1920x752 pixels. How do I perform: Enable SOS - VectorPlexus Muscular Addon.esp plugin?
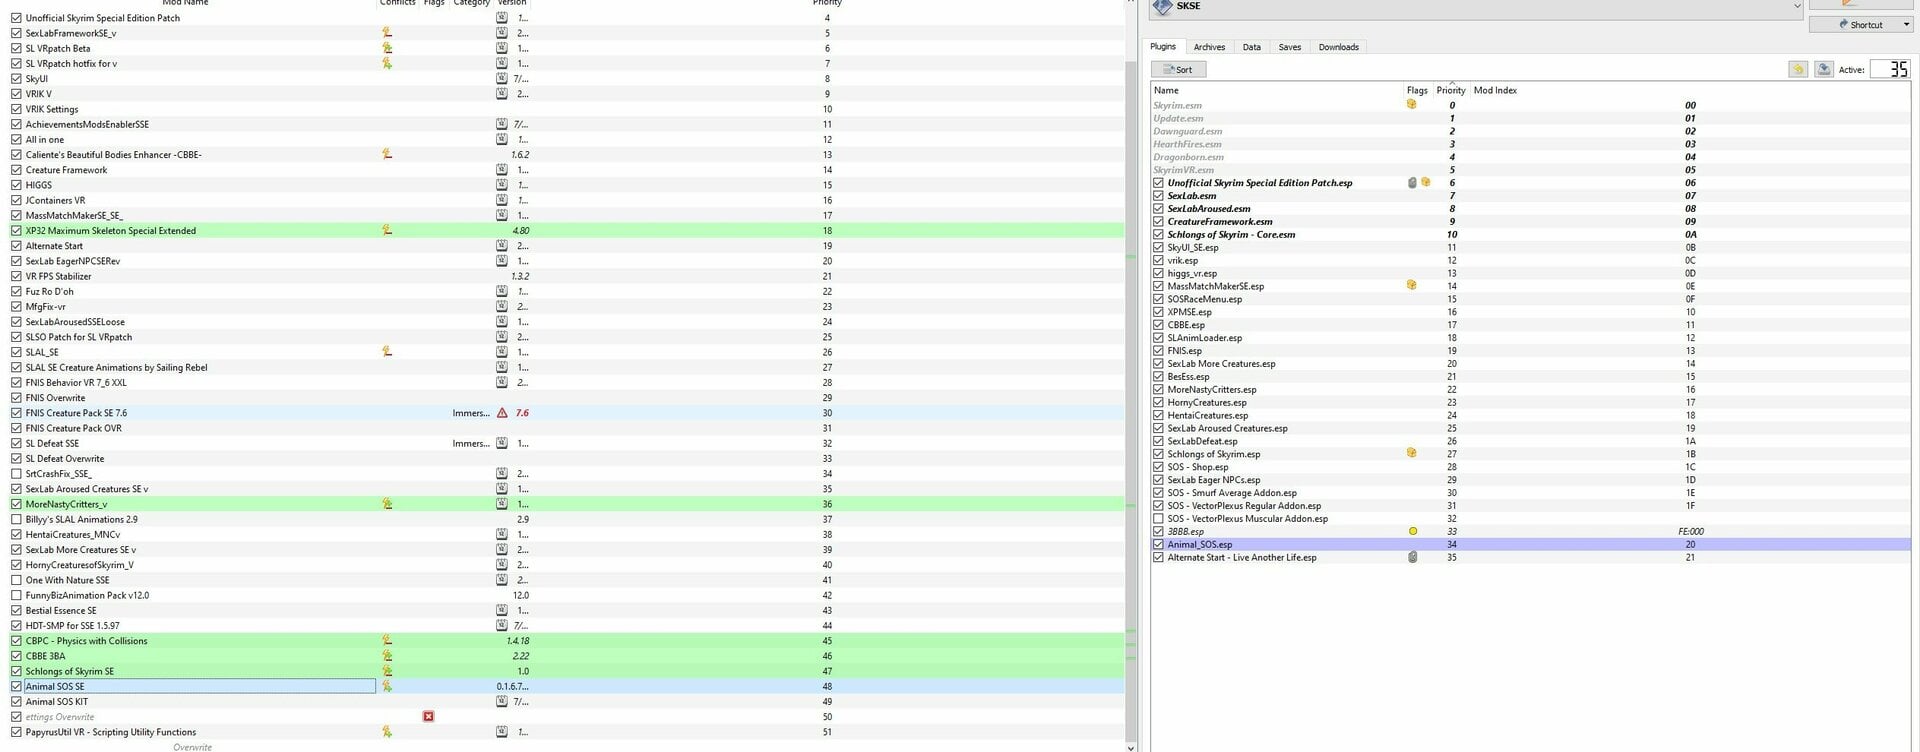pos(1158,518)
